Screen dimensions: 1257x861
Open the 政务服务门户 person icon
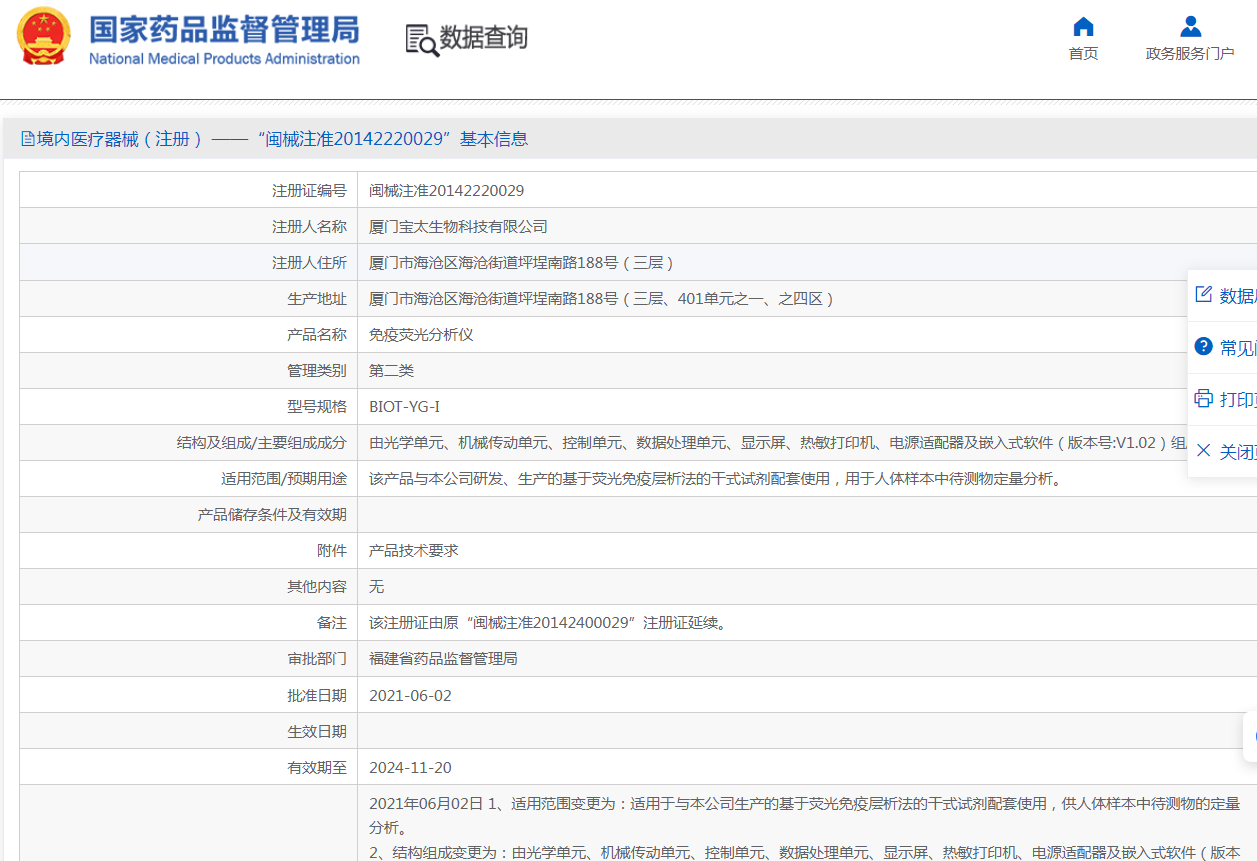point(1190,26)
